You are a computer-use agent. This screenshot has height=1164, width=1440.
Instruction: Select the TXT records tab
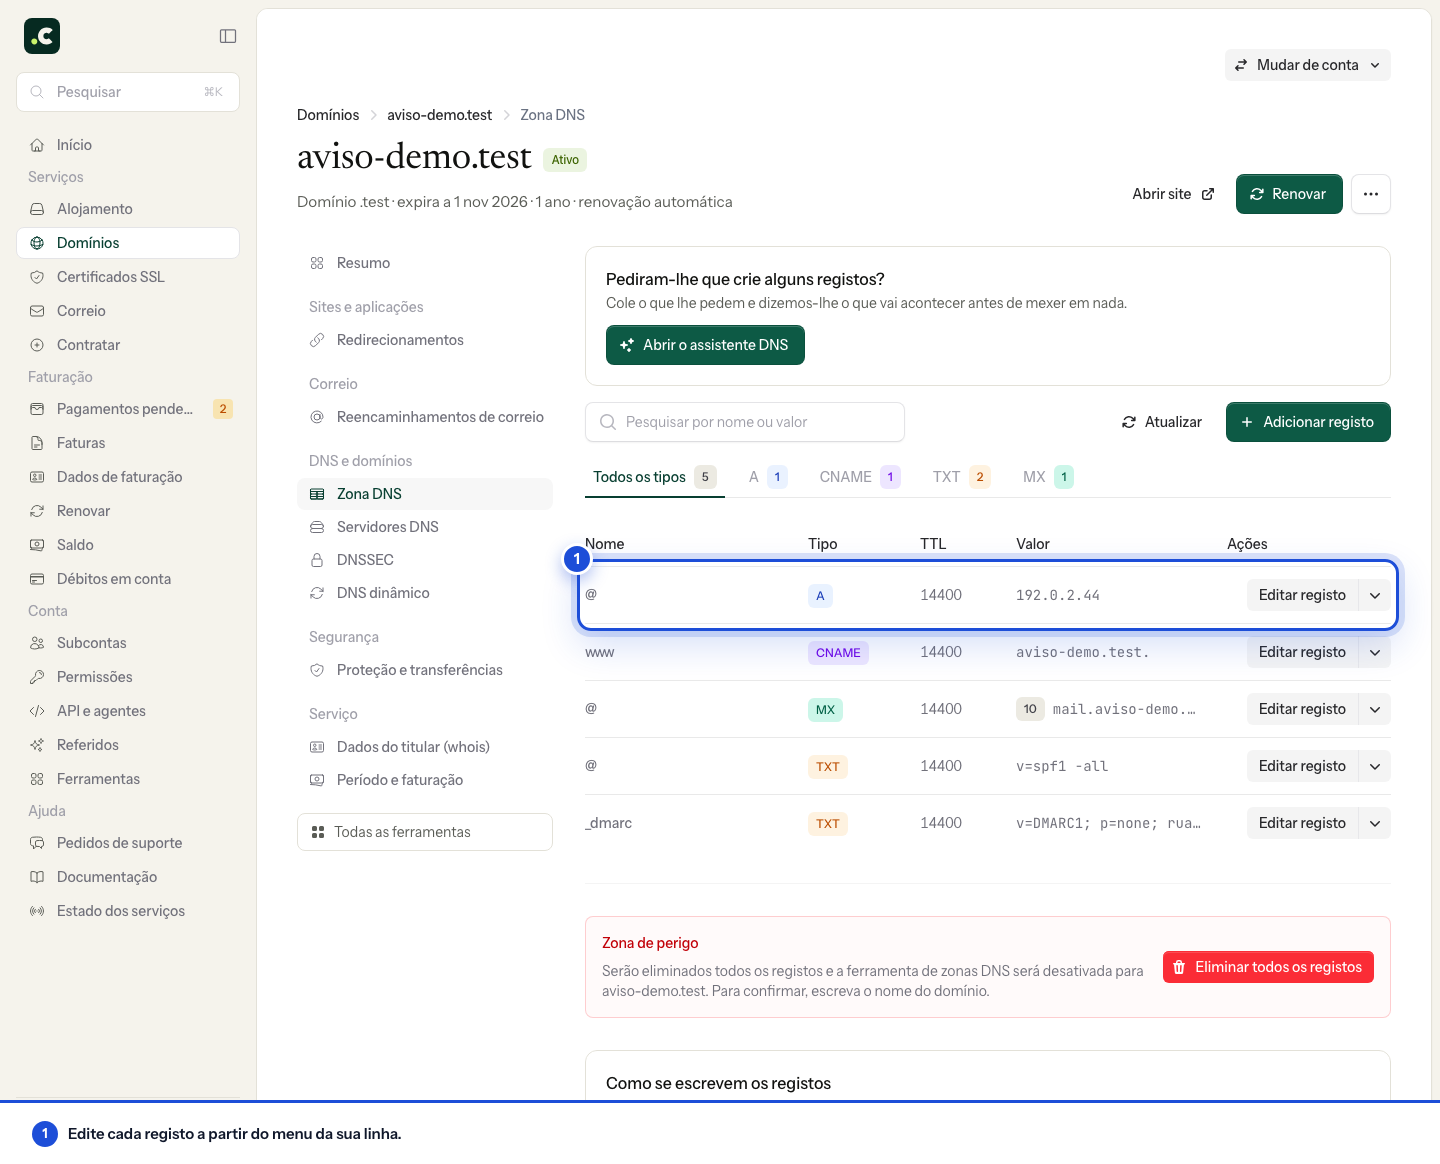point(961,477)
